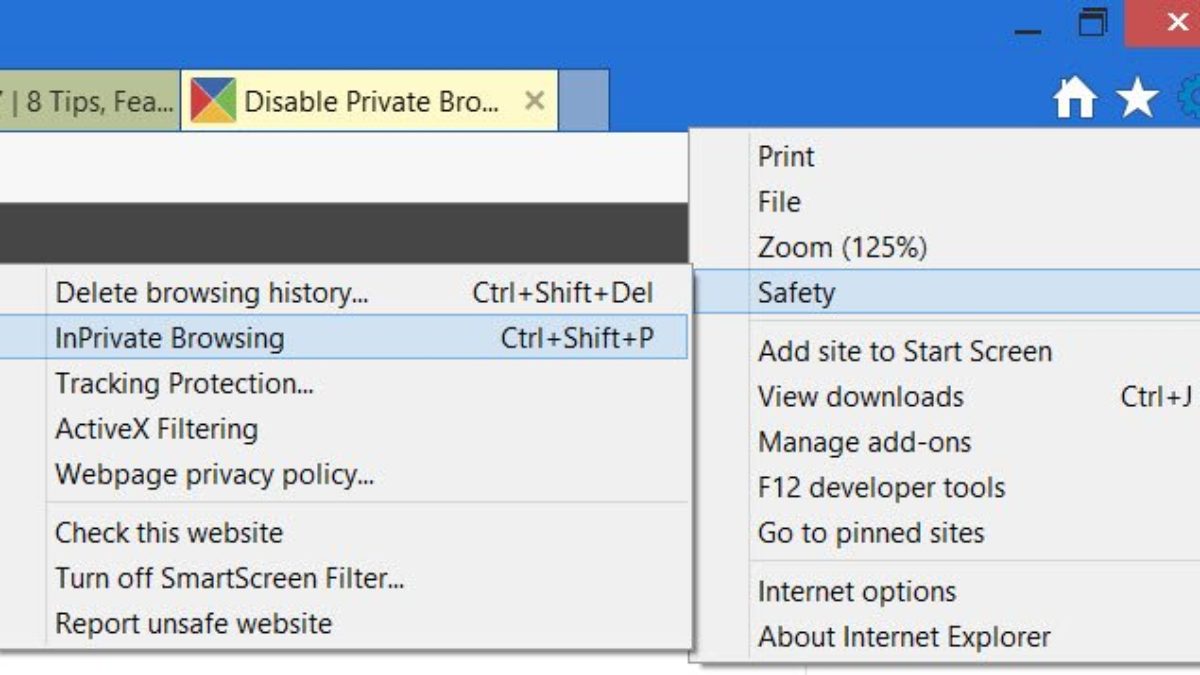Expand the Zoom (125%) submenu
1200x675 pixels.
tap(842, 247)
